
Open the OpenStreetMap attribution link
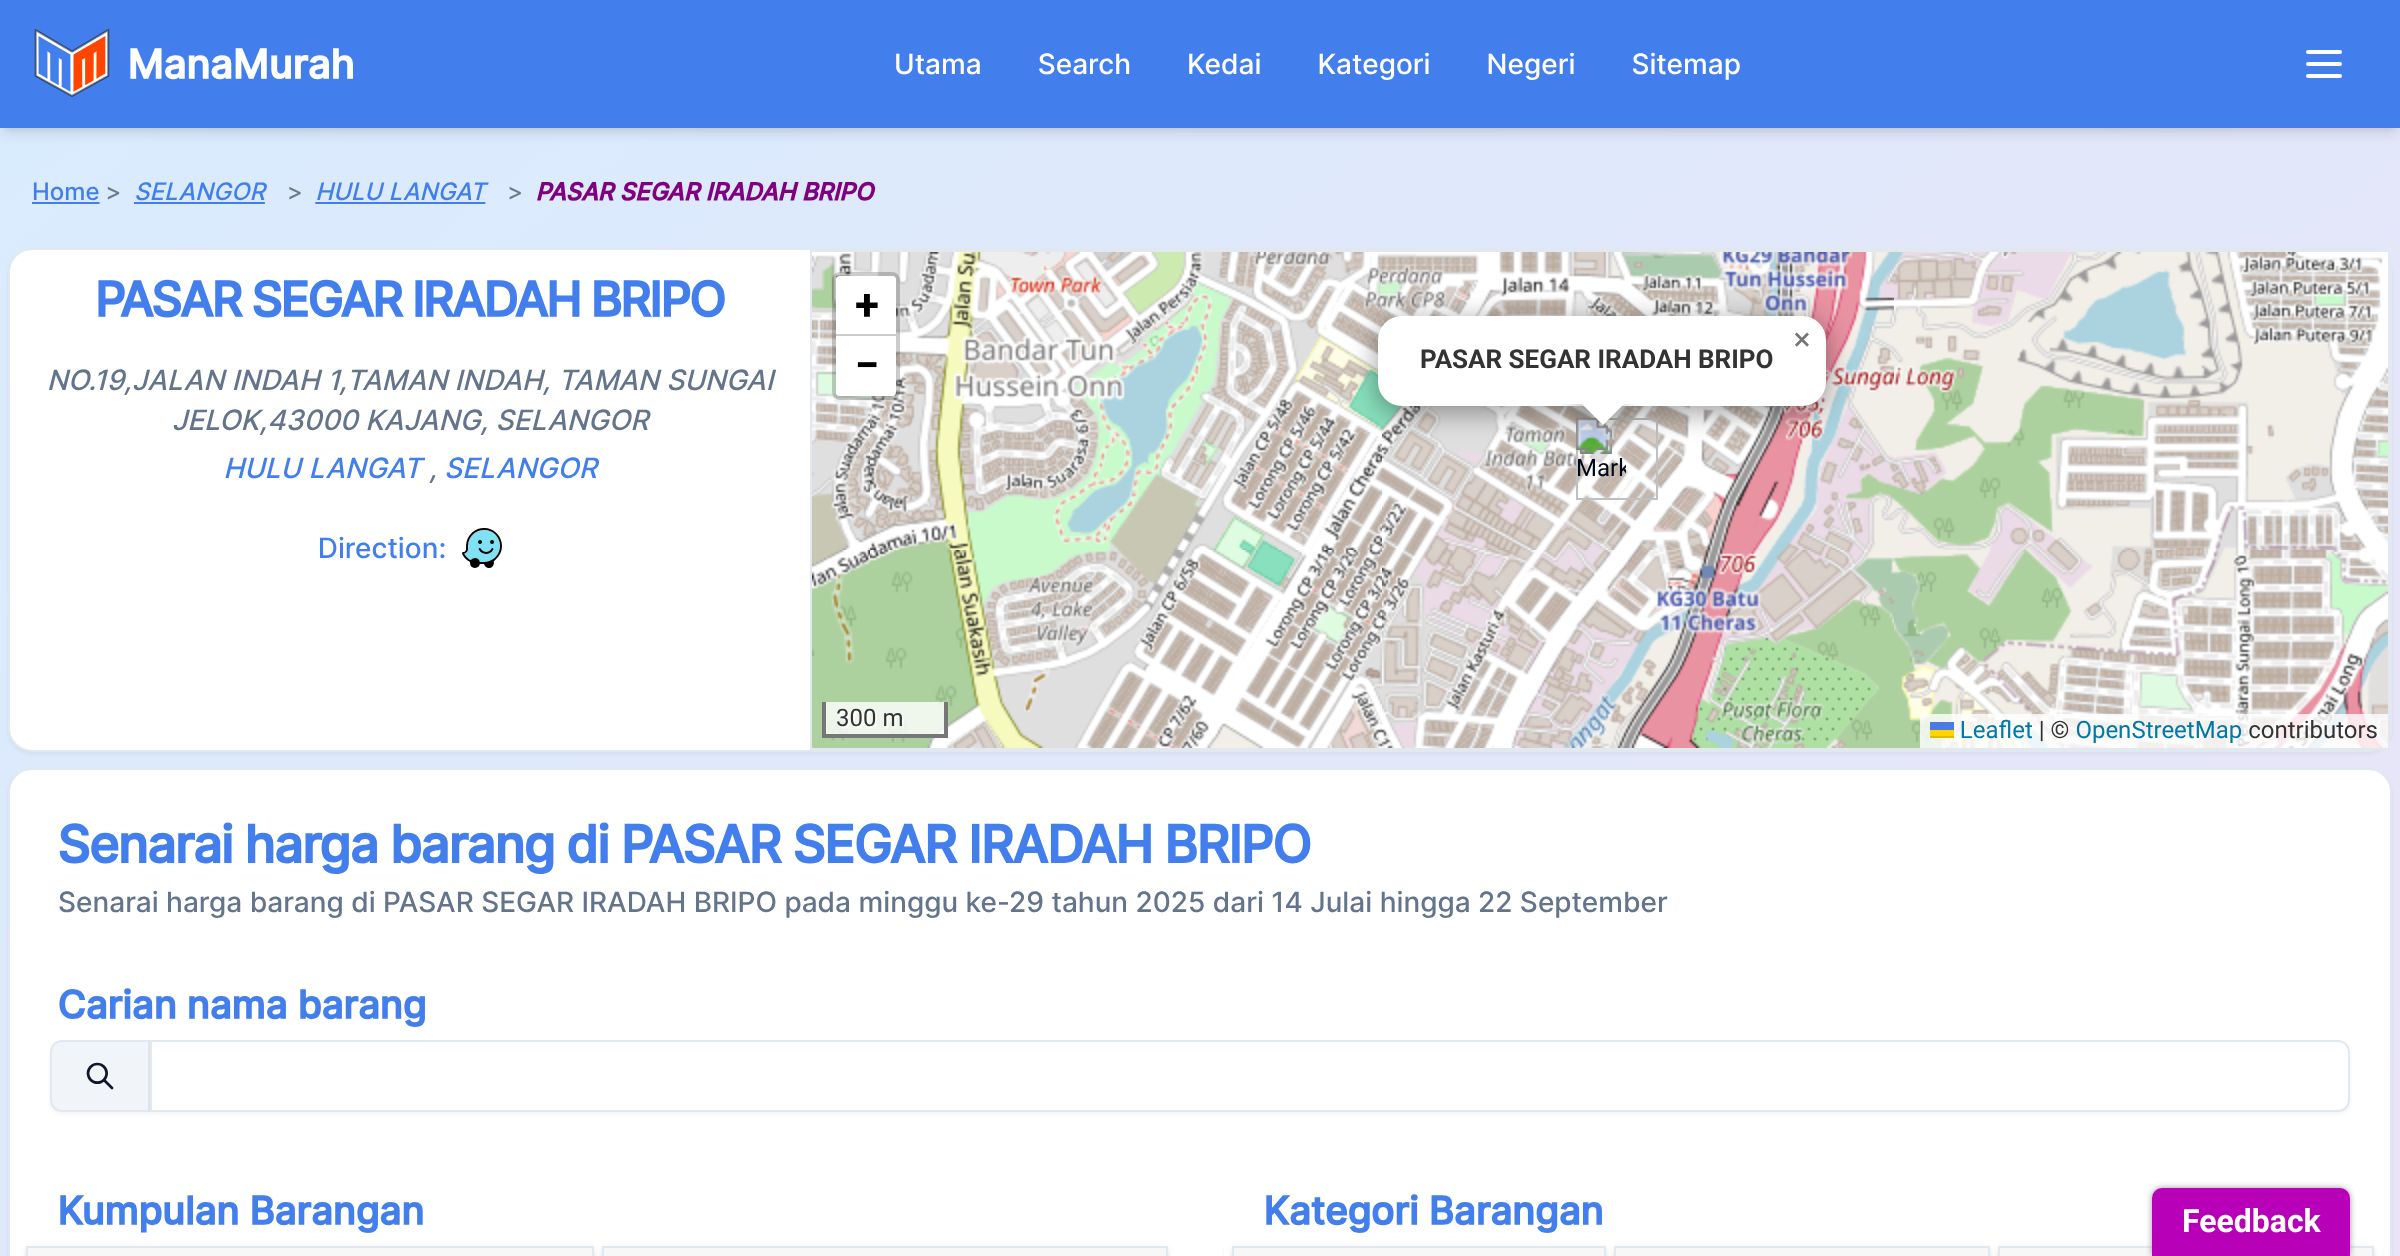[2158, 730]
